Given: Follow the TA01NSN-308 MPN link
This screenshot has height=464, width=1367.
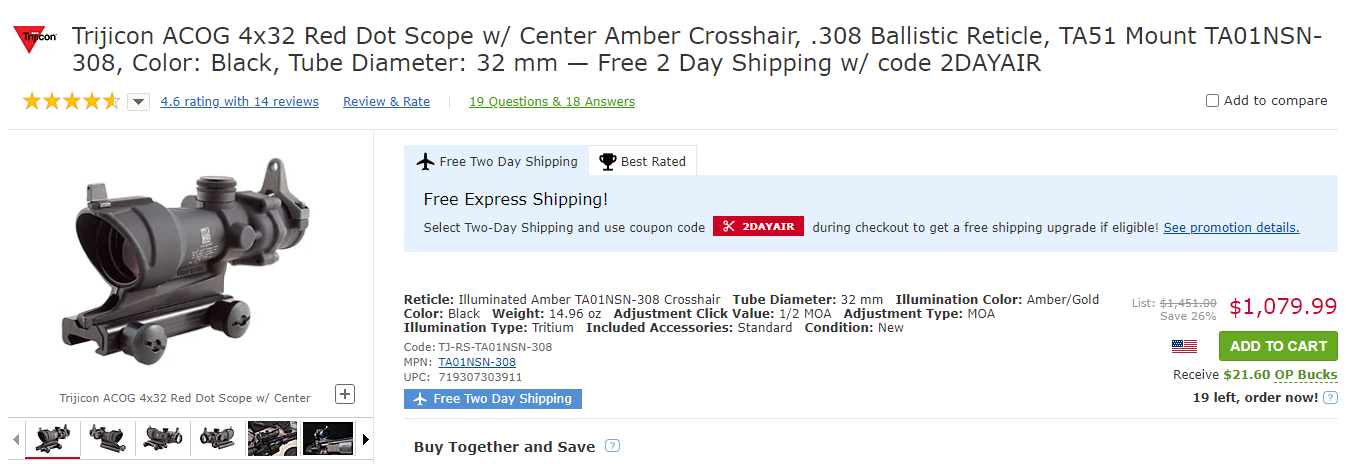Looking at the screenshot, I should coord(477,362).
